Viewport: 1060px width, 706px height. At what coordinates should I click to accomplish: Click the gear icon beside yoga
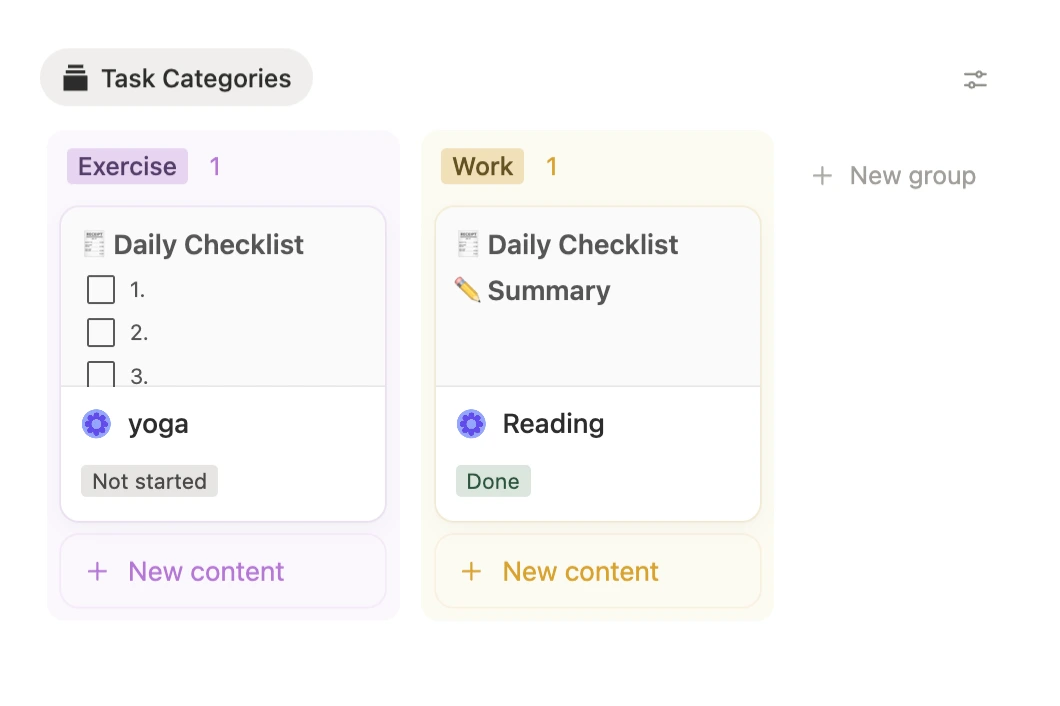(x=96, y=424)
